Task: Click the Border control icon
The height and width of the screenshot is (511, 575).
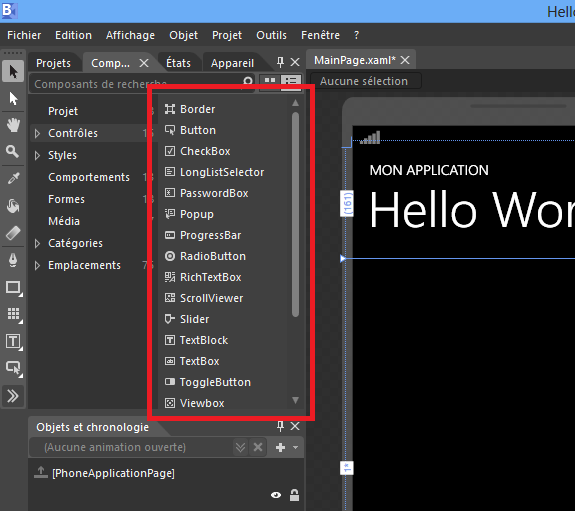Action: click(170, 109)
